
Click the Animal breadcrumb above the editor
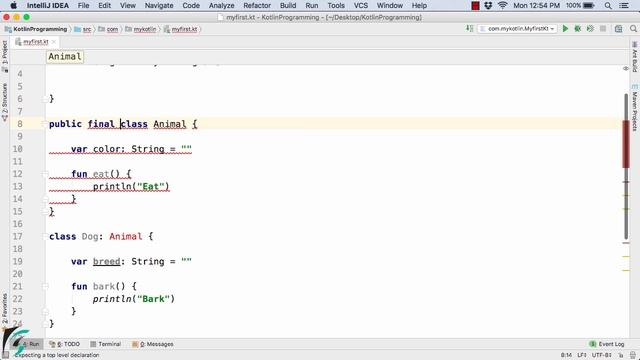click(65, 56)
